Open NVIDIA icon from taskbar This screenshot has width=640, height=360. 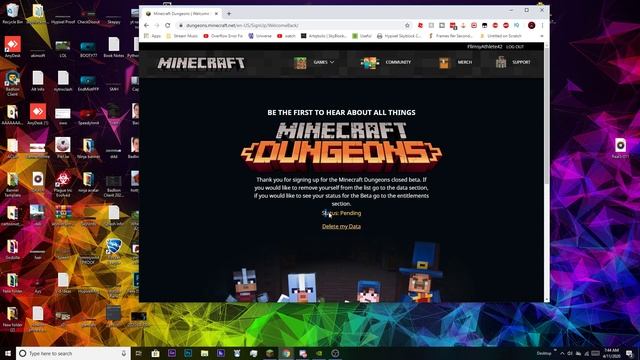coord(319,353)
